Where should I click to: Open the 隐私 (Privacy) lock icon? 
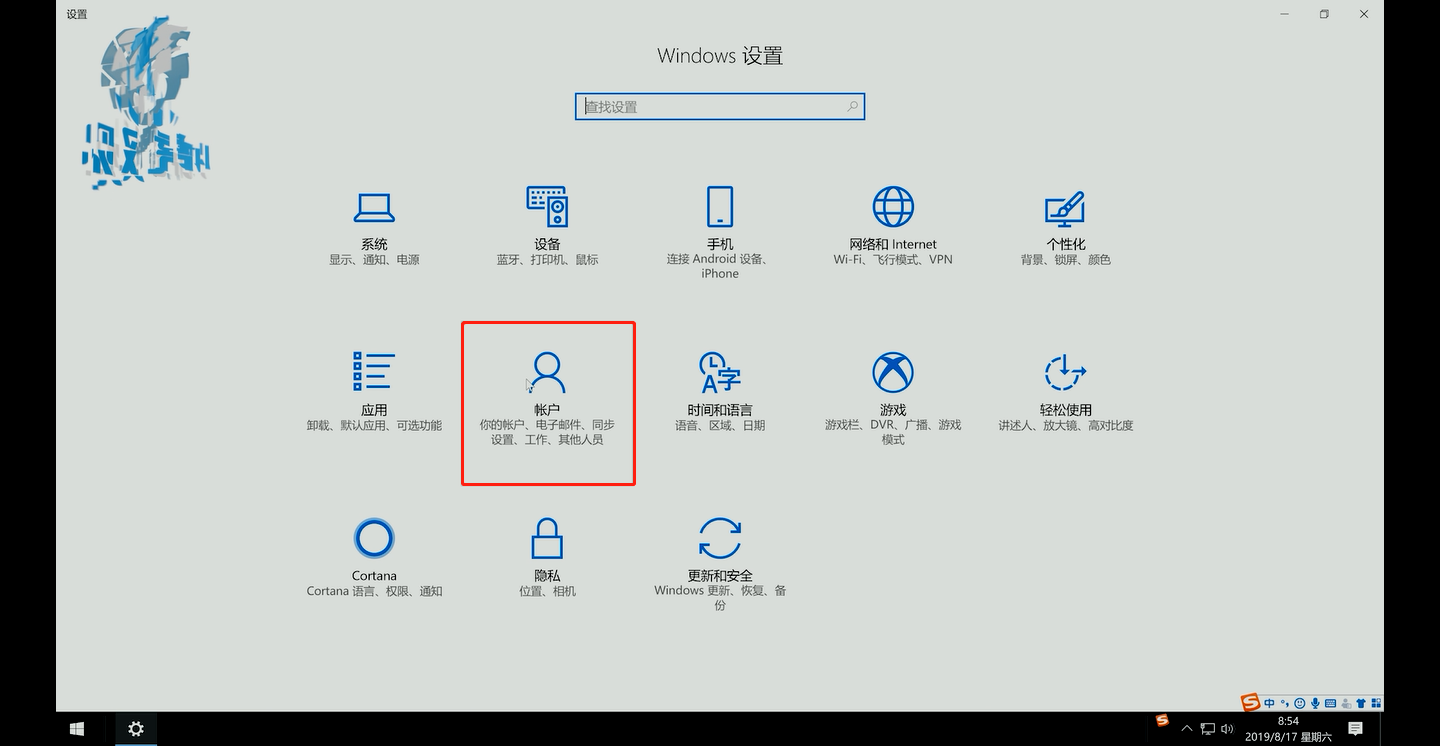click(547, 538)
